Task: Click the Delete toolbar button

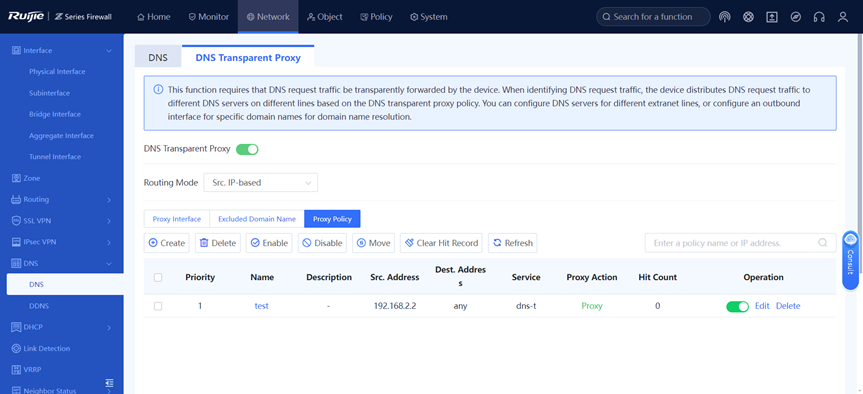Action: coord(218,243)
